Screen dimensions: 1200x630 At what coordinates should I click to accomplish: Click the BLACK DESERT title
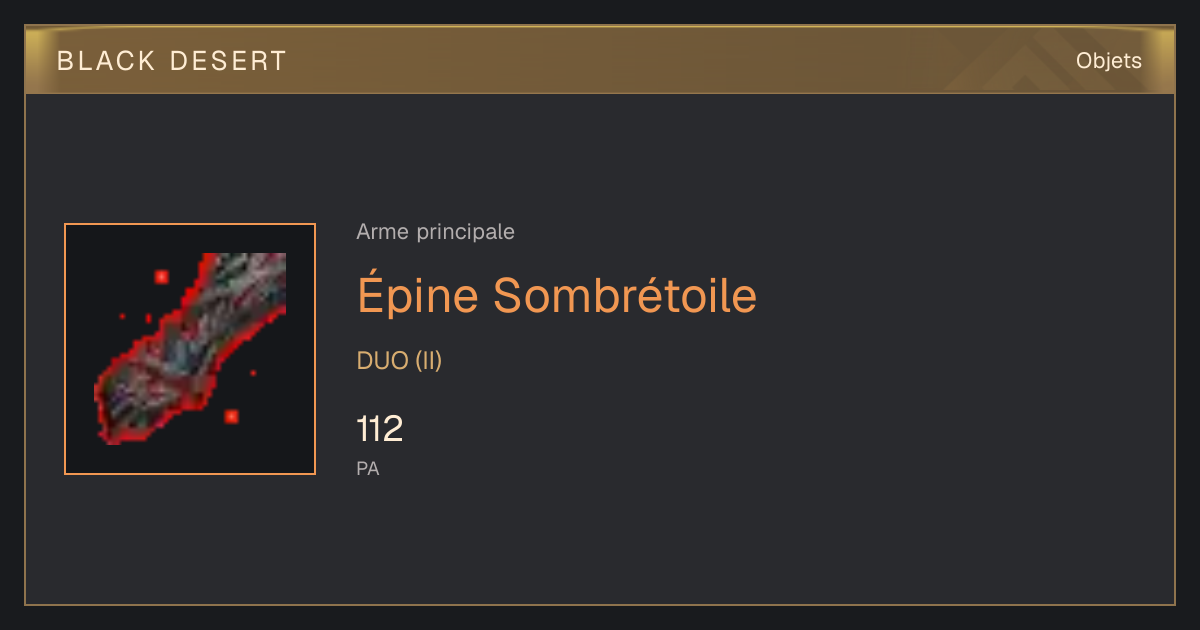coord(172,61)
